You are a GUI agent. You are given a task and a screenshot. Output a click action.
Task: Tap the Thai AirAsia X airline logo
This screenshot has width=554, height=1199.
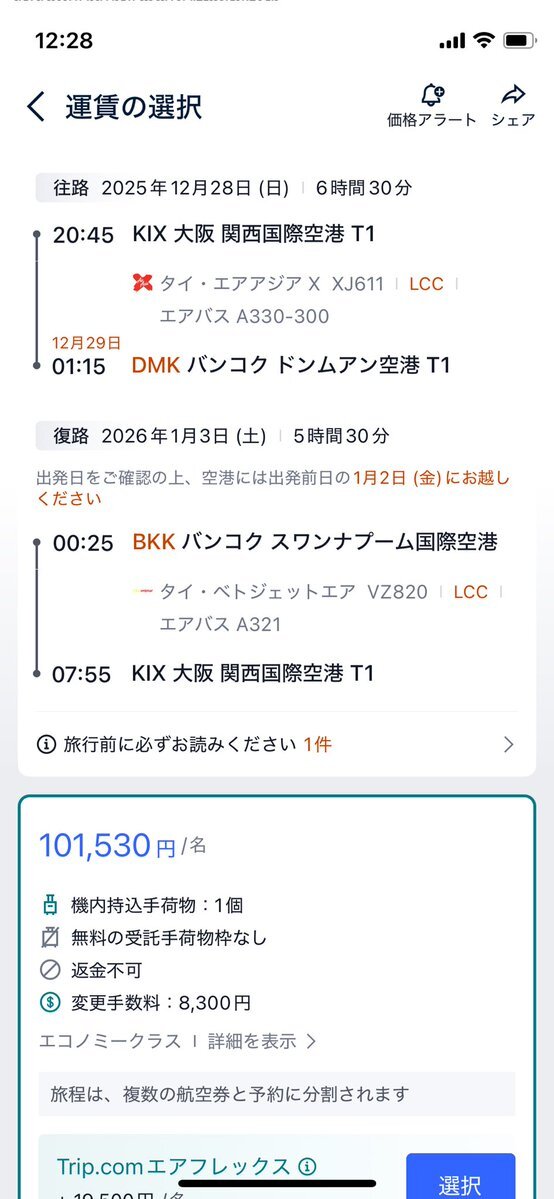pyautogui.click(x=142, y=284)
